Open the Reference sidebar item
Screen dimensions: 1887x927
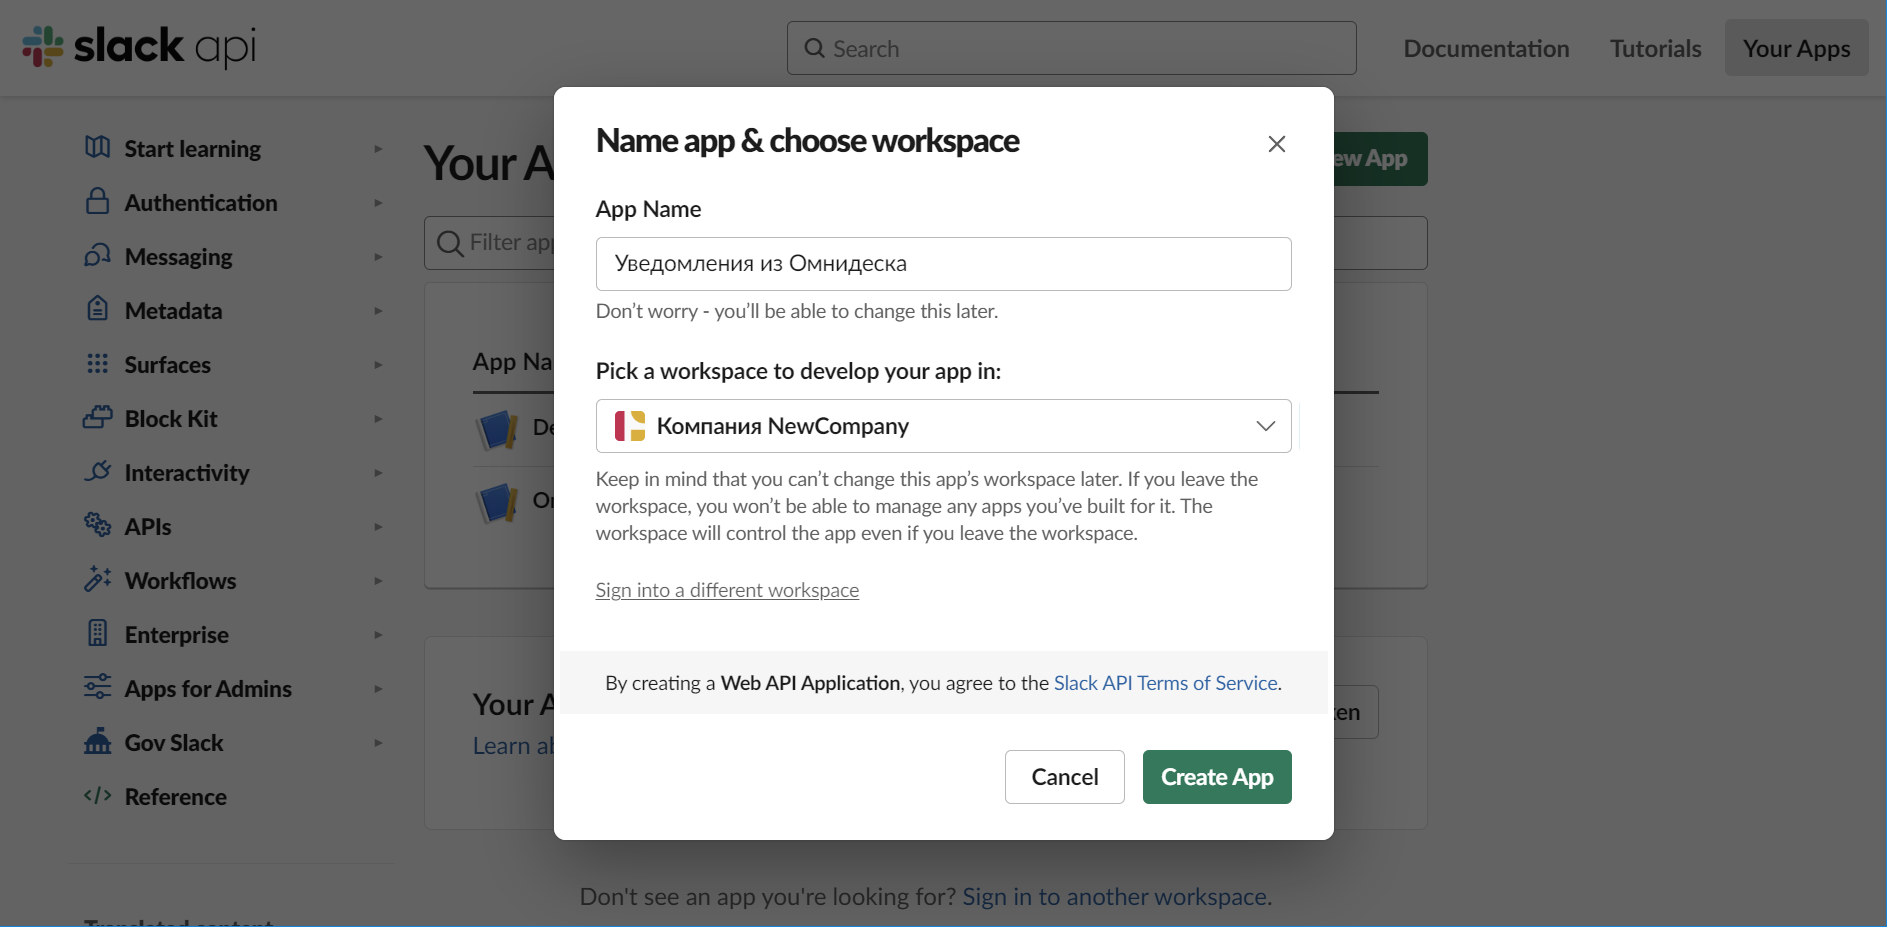click(x=175, y=797)
